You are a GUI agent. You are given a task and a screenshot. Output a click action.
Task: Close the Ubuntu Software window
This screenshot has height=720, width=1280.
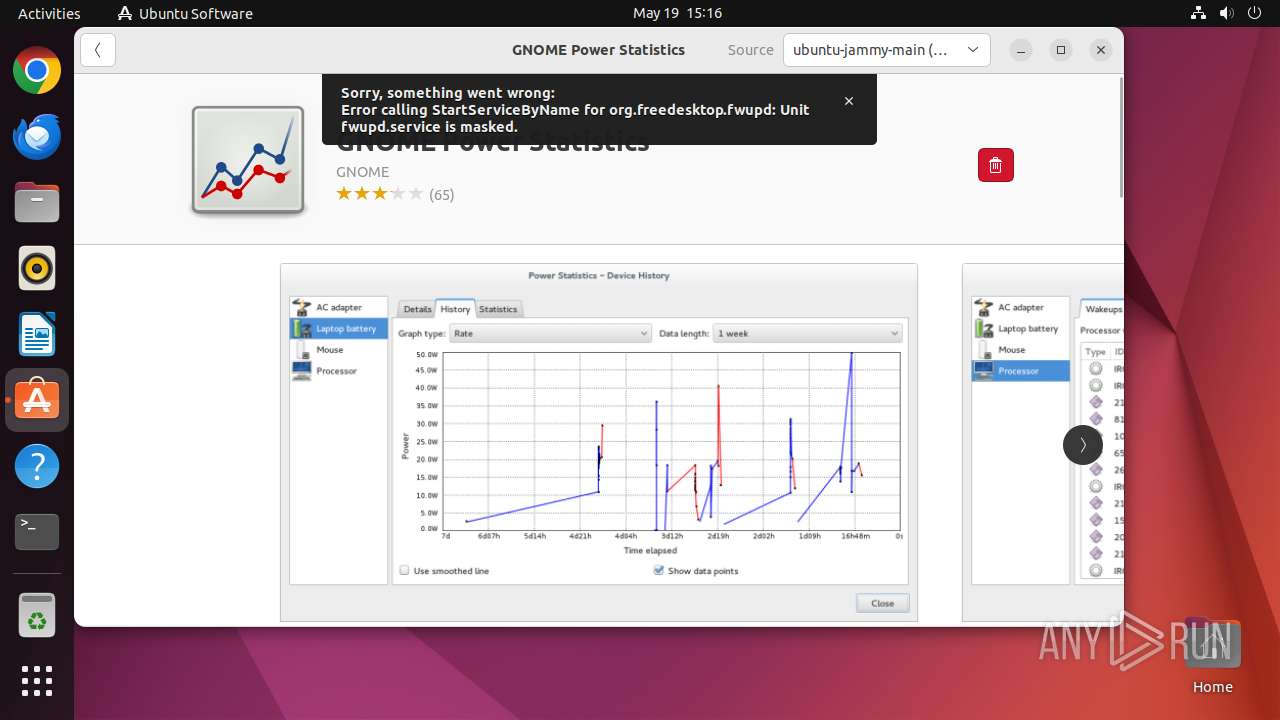coord(1100,50)
